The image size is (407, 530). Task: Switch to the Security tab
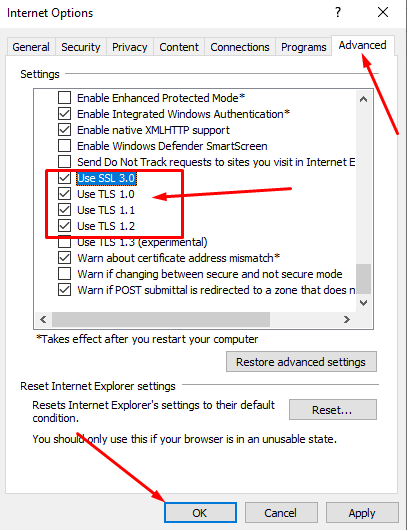coord(81,47)
